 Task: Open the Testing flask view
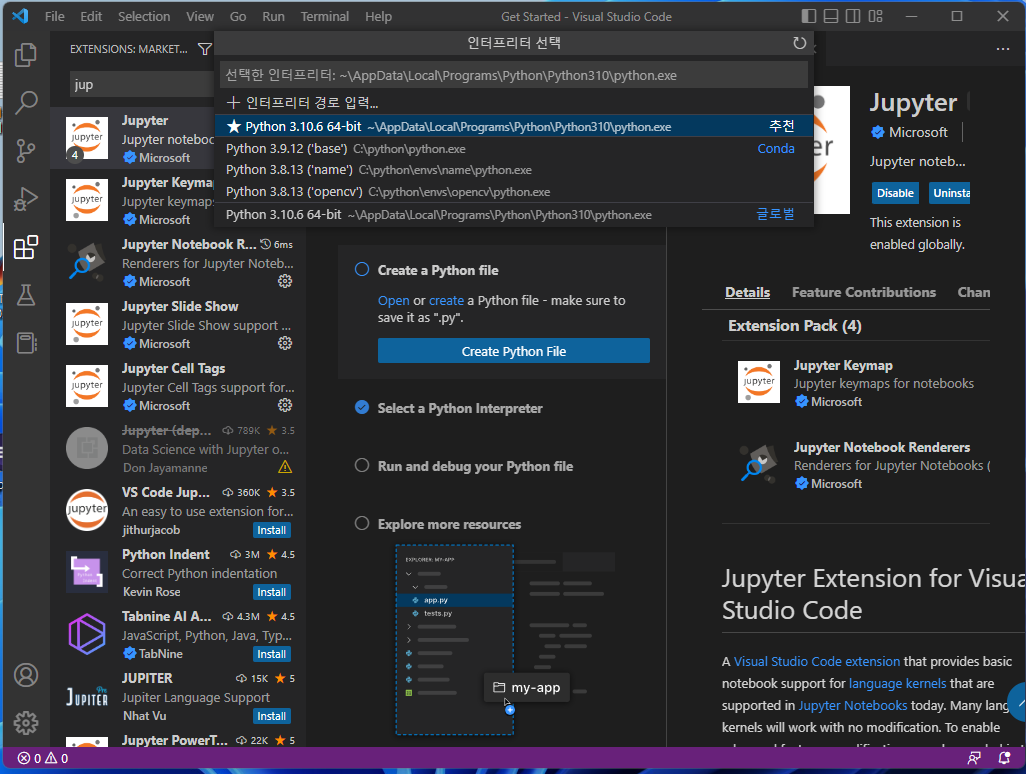click(26, 295)
